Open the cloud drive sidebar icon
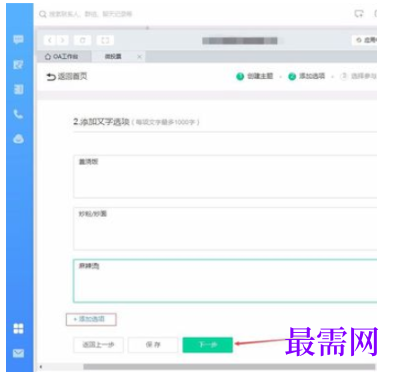The image size is (397, 373). click(18, 139)
